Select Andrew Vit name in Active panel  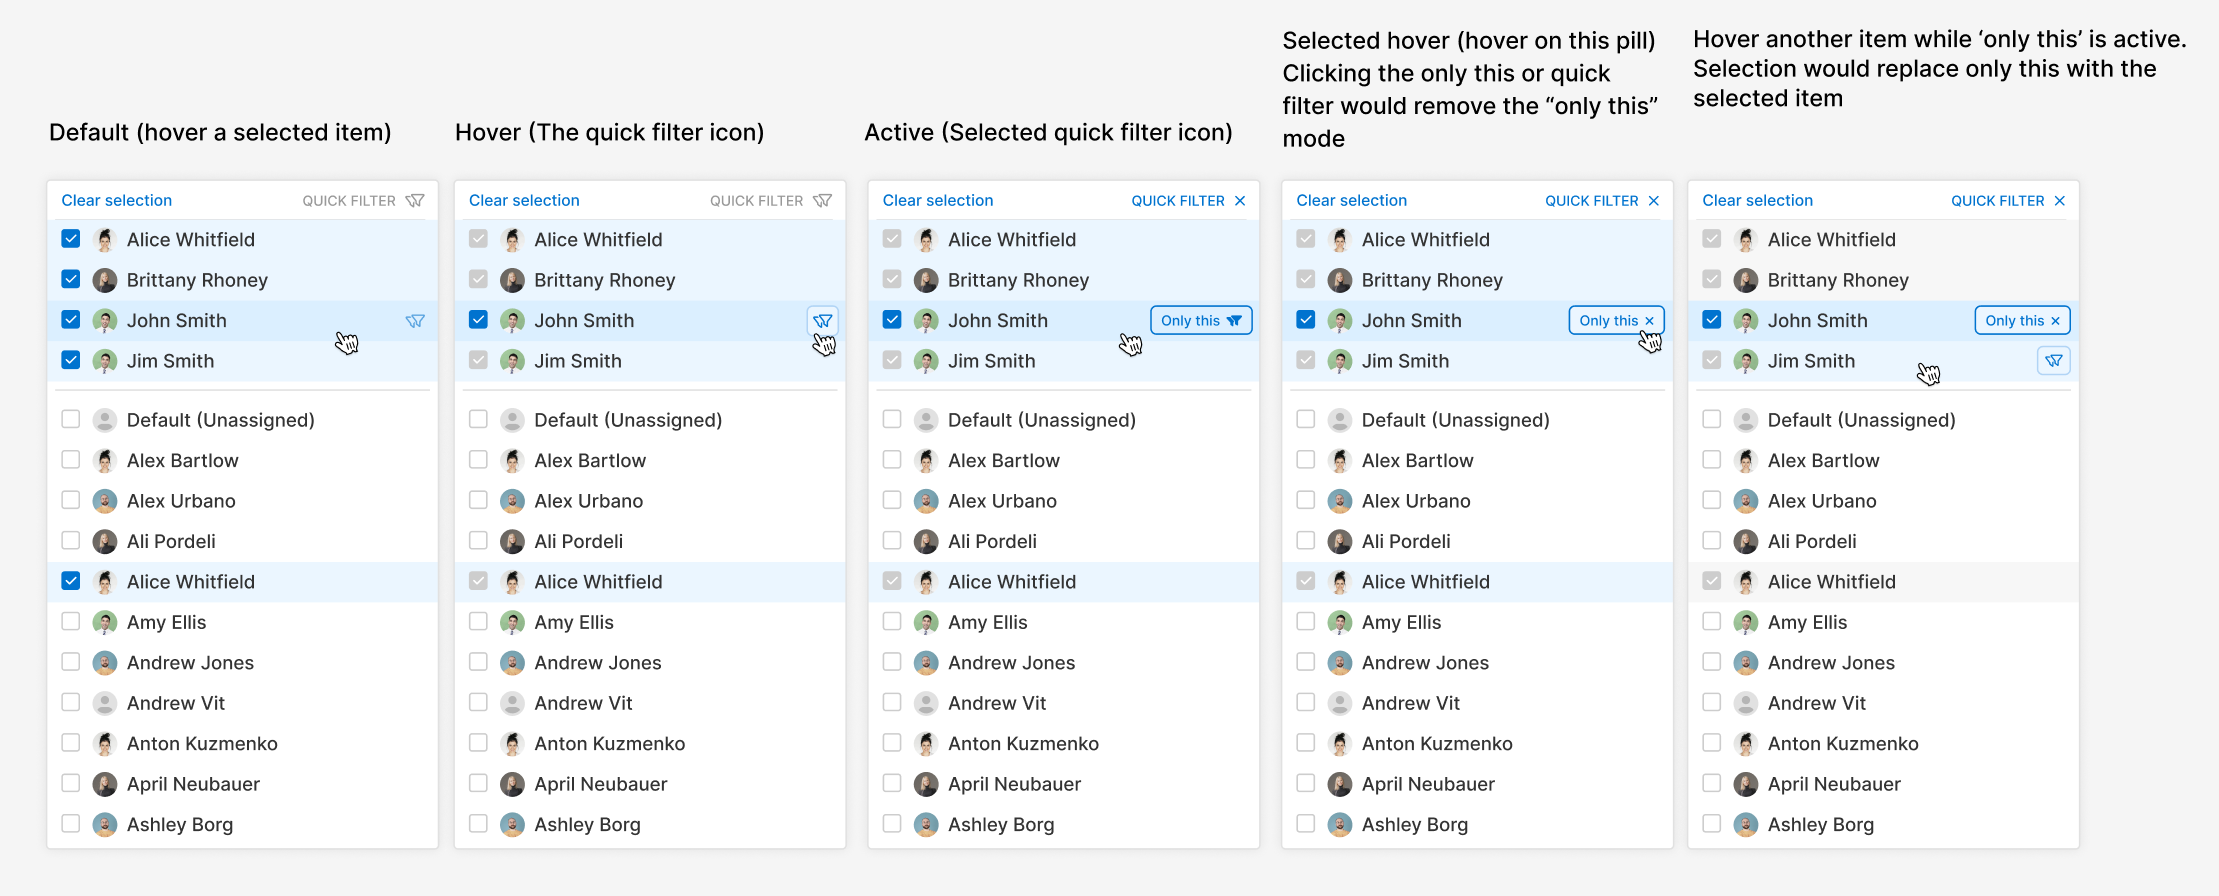(997, 703)
